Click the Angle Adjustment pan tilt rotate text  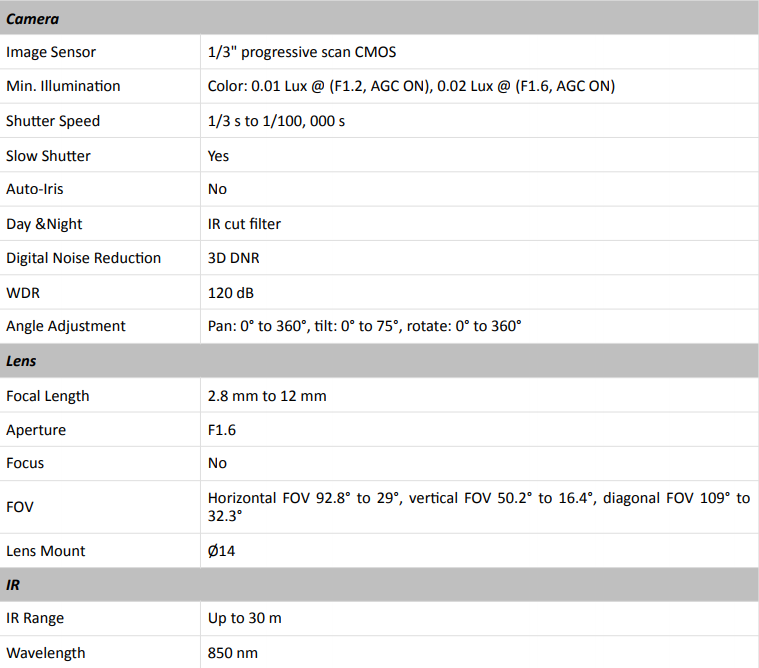coord(364,326)
